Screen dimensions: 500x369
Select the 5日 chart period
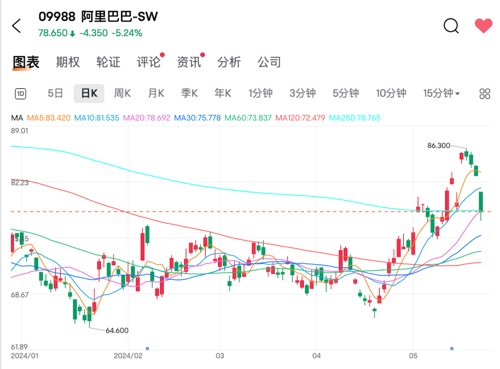55,93
